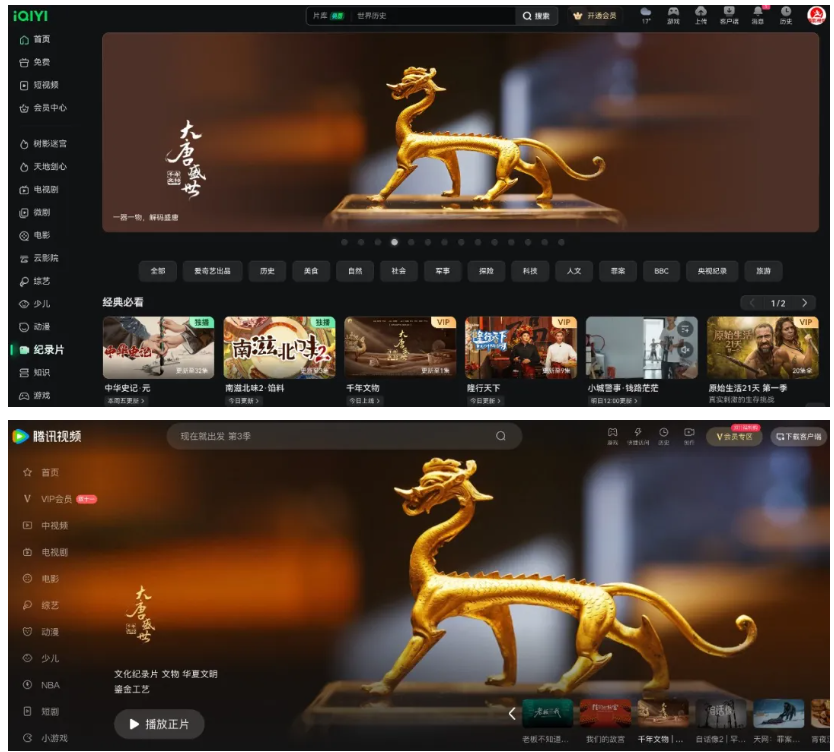
Task: Open the 客户端 download icon in iQIYI header
Action: point(729,15)
